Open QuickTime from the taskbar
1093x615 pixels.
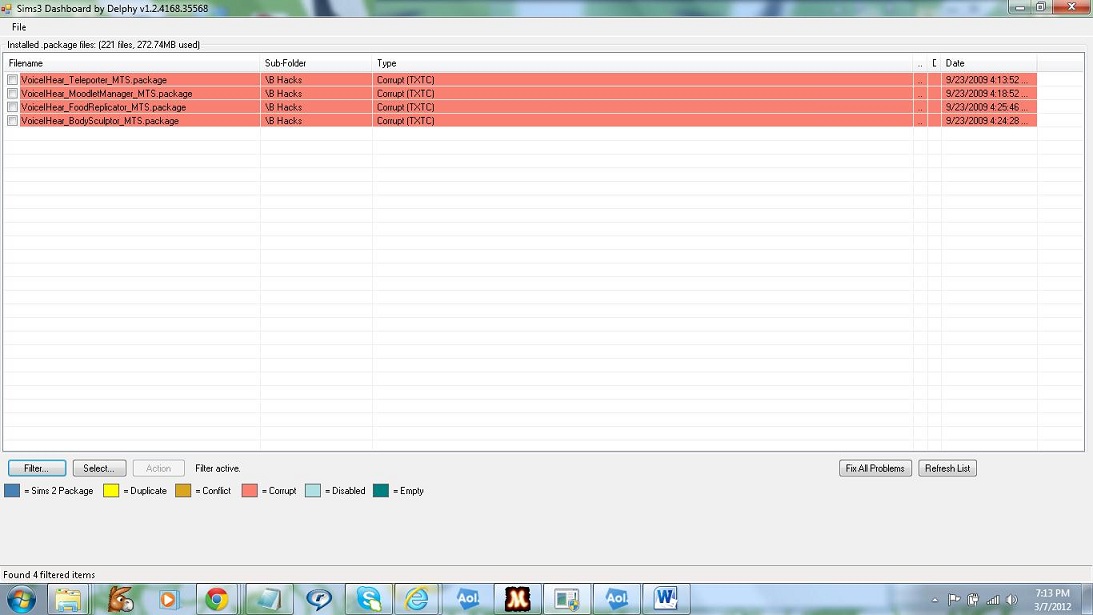click(x=317, y=598)
